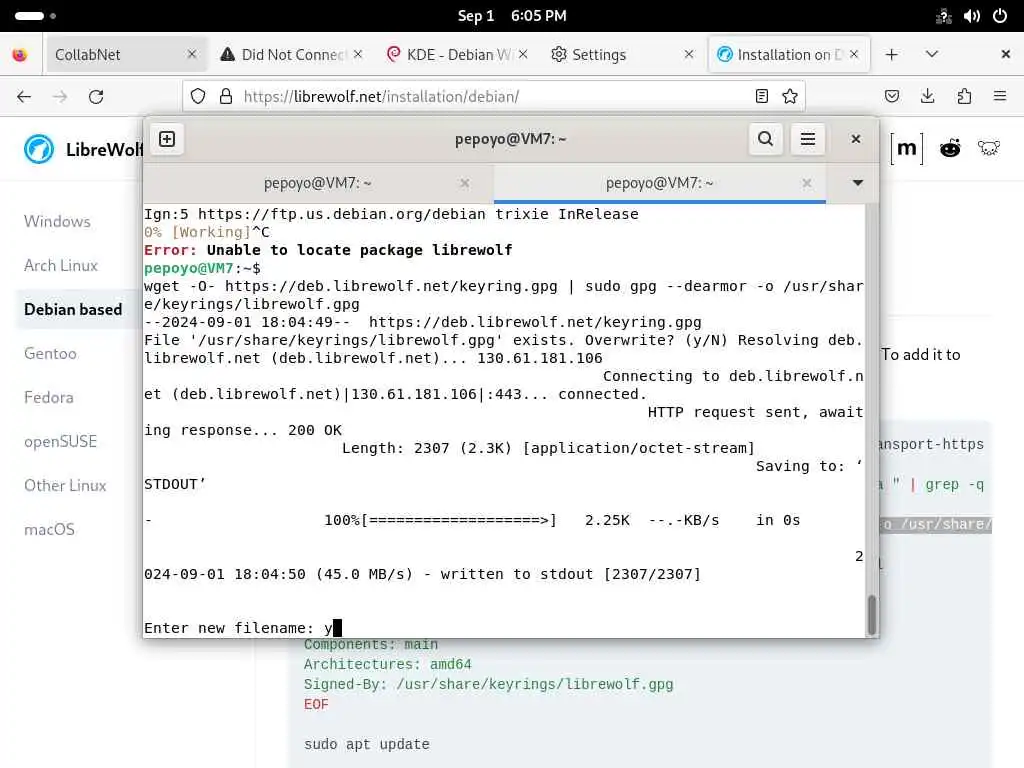Image resolution: width=1024 pixels, height=768 pixels.
Task: Click the terminal vertical scrollbar handle
Action: pos(871,615)
